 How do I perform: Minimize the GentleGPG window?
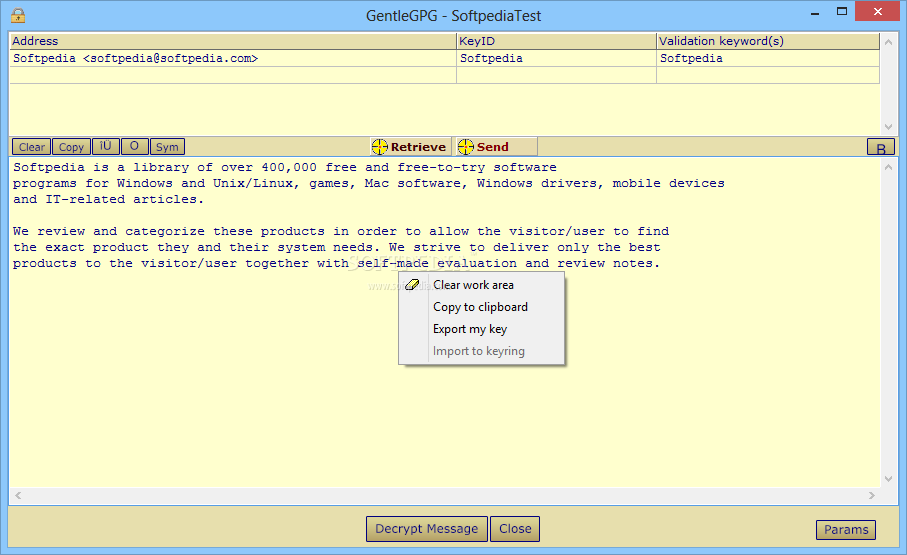815,12
